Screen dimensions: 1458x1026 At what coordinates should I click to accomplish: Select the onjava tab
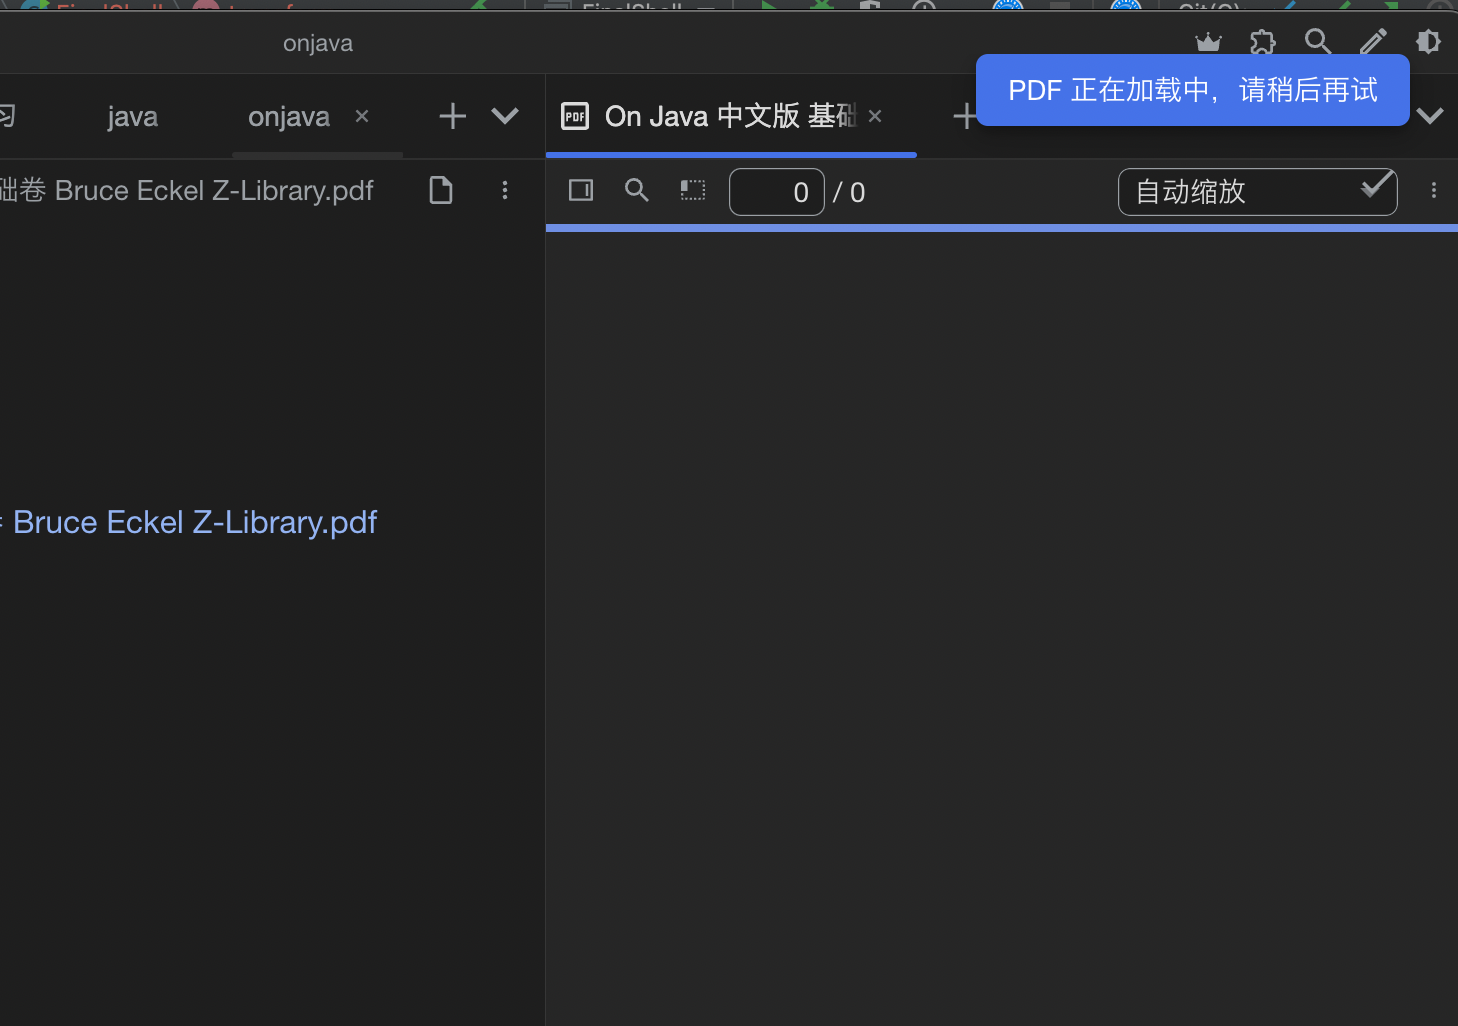click(x=289, y=117)
